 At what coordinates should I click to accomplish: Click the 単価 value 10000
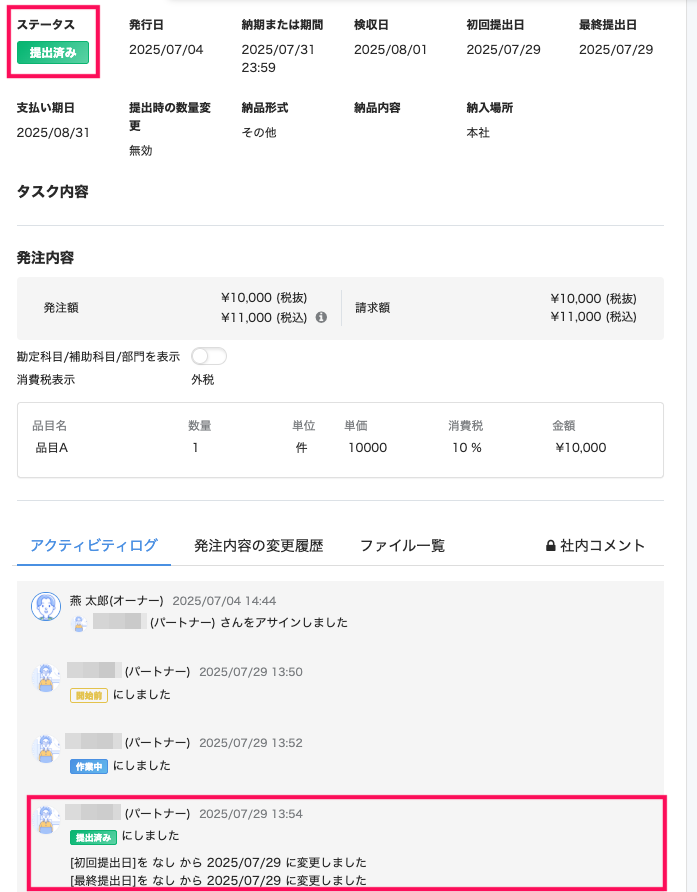[368, 448]
